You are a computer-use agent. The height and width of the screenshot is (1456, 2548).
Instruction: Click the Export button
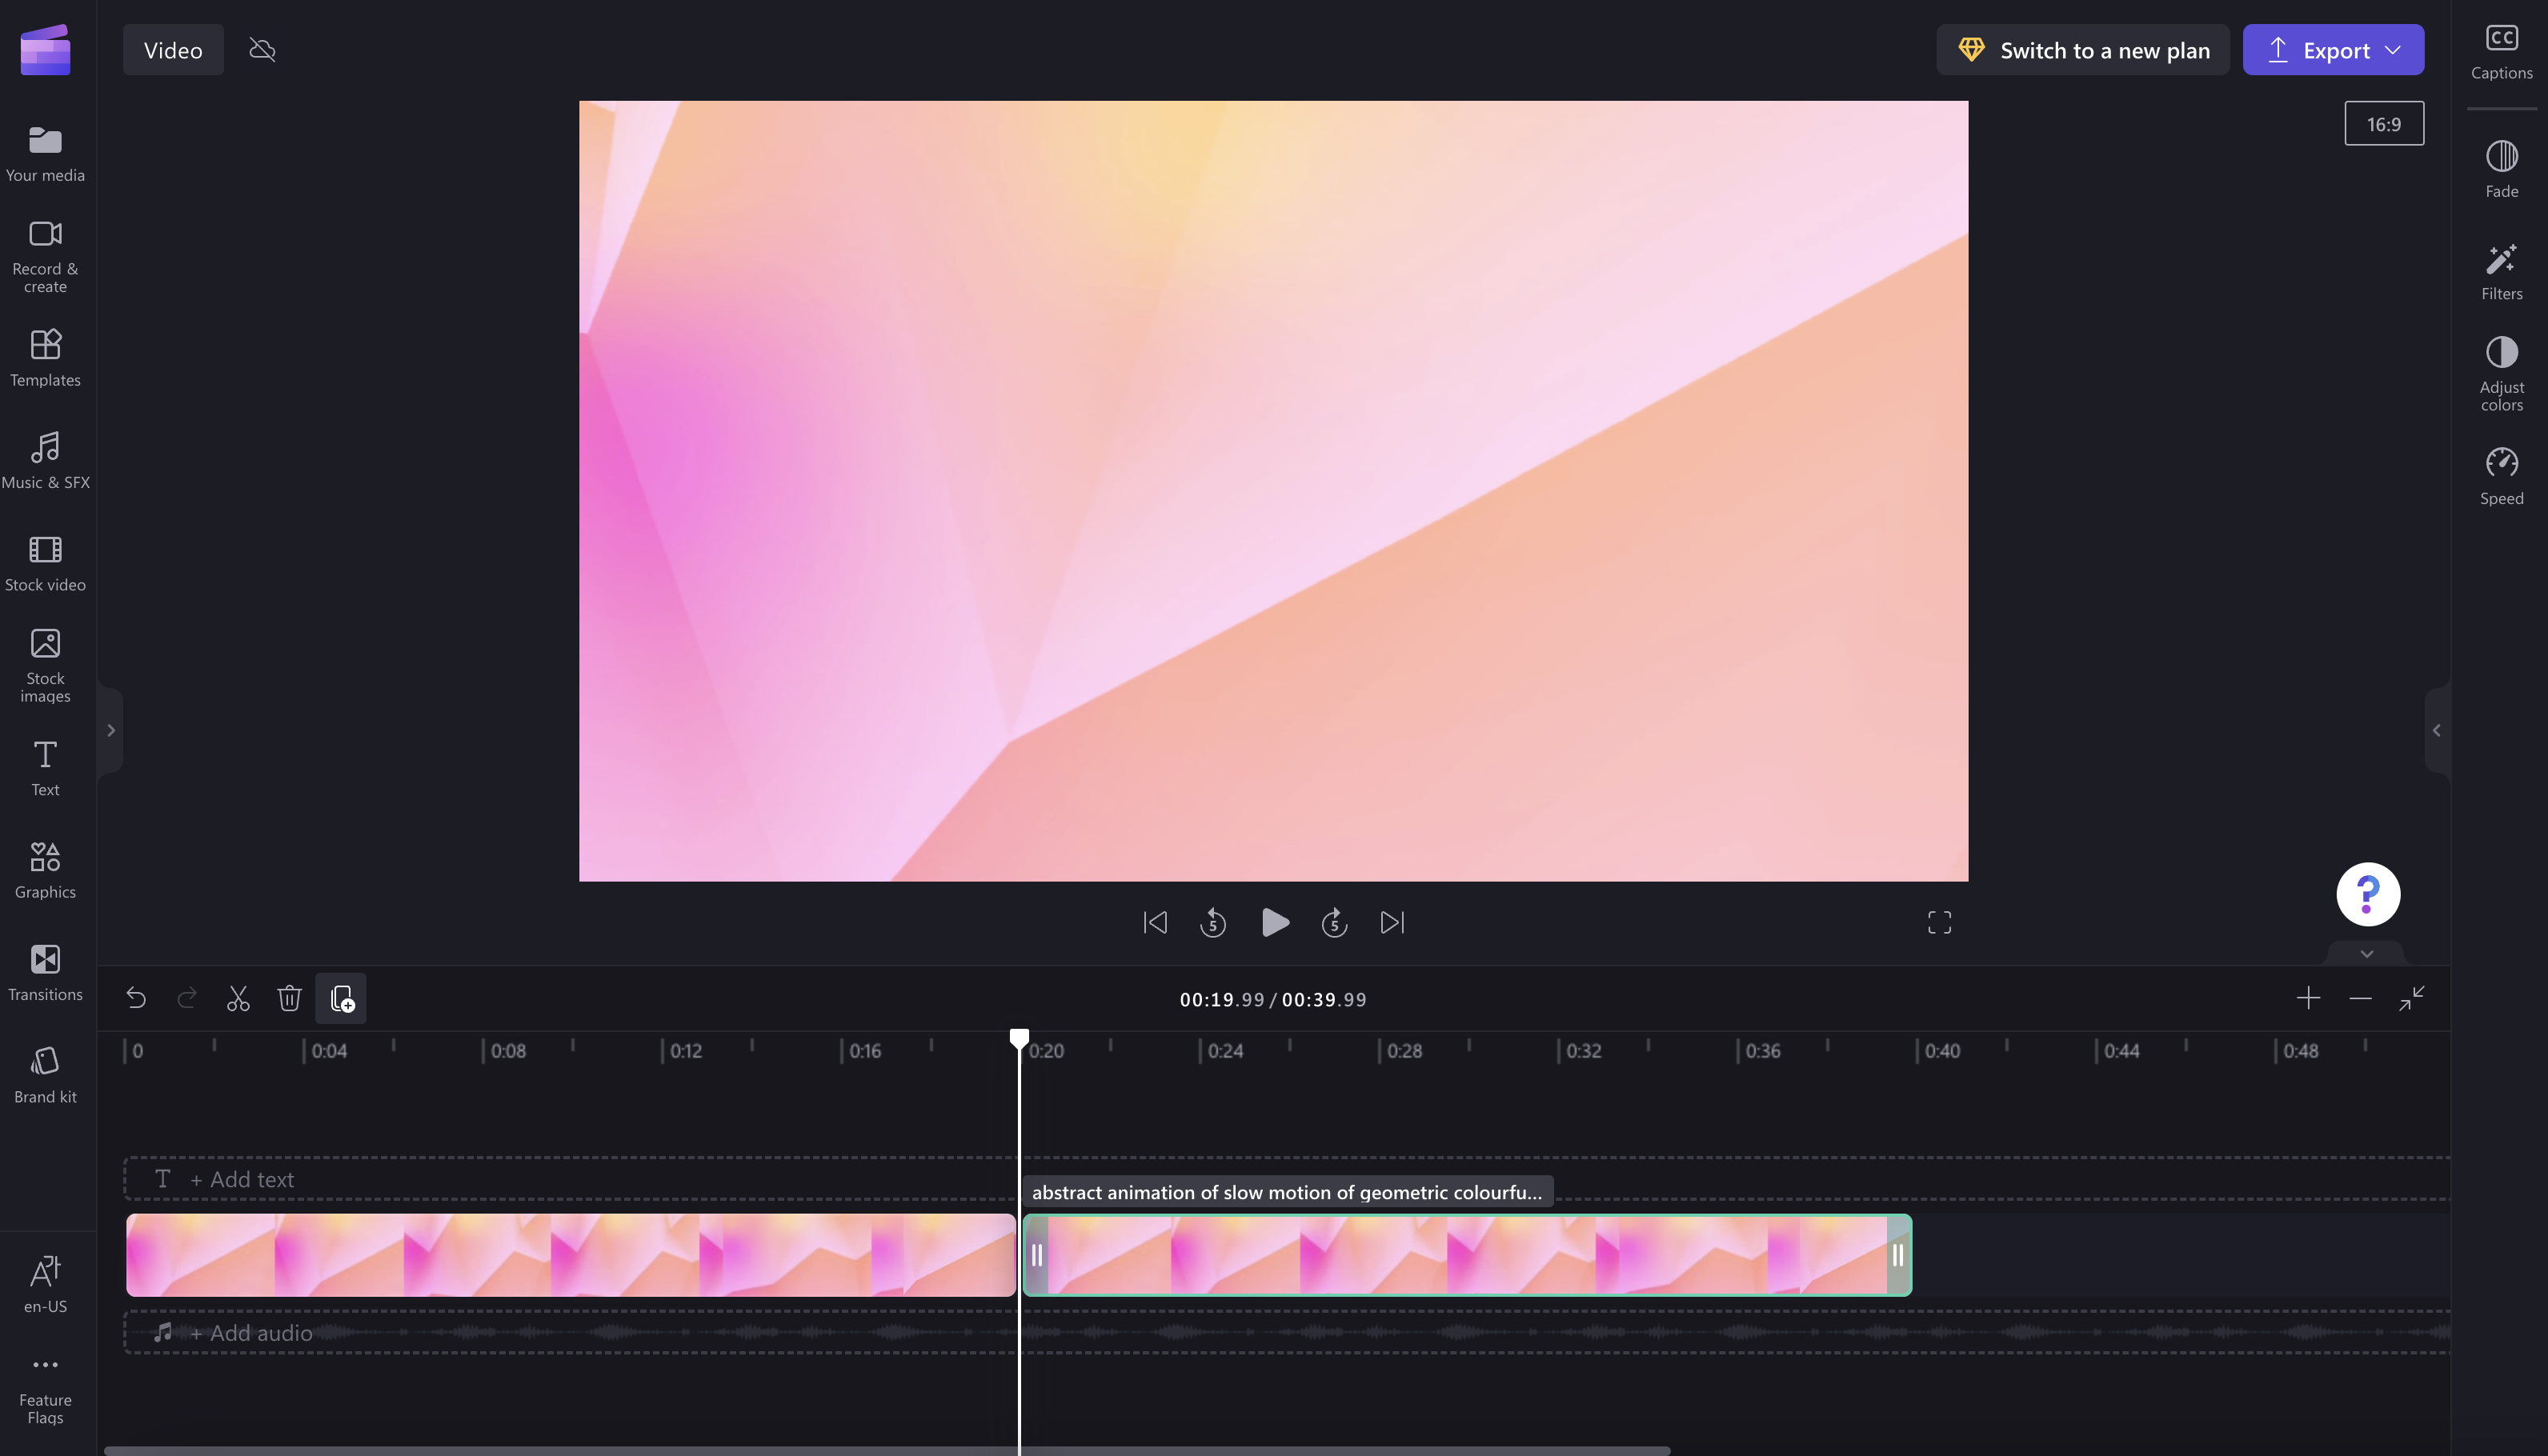[x=2334, y=49]
